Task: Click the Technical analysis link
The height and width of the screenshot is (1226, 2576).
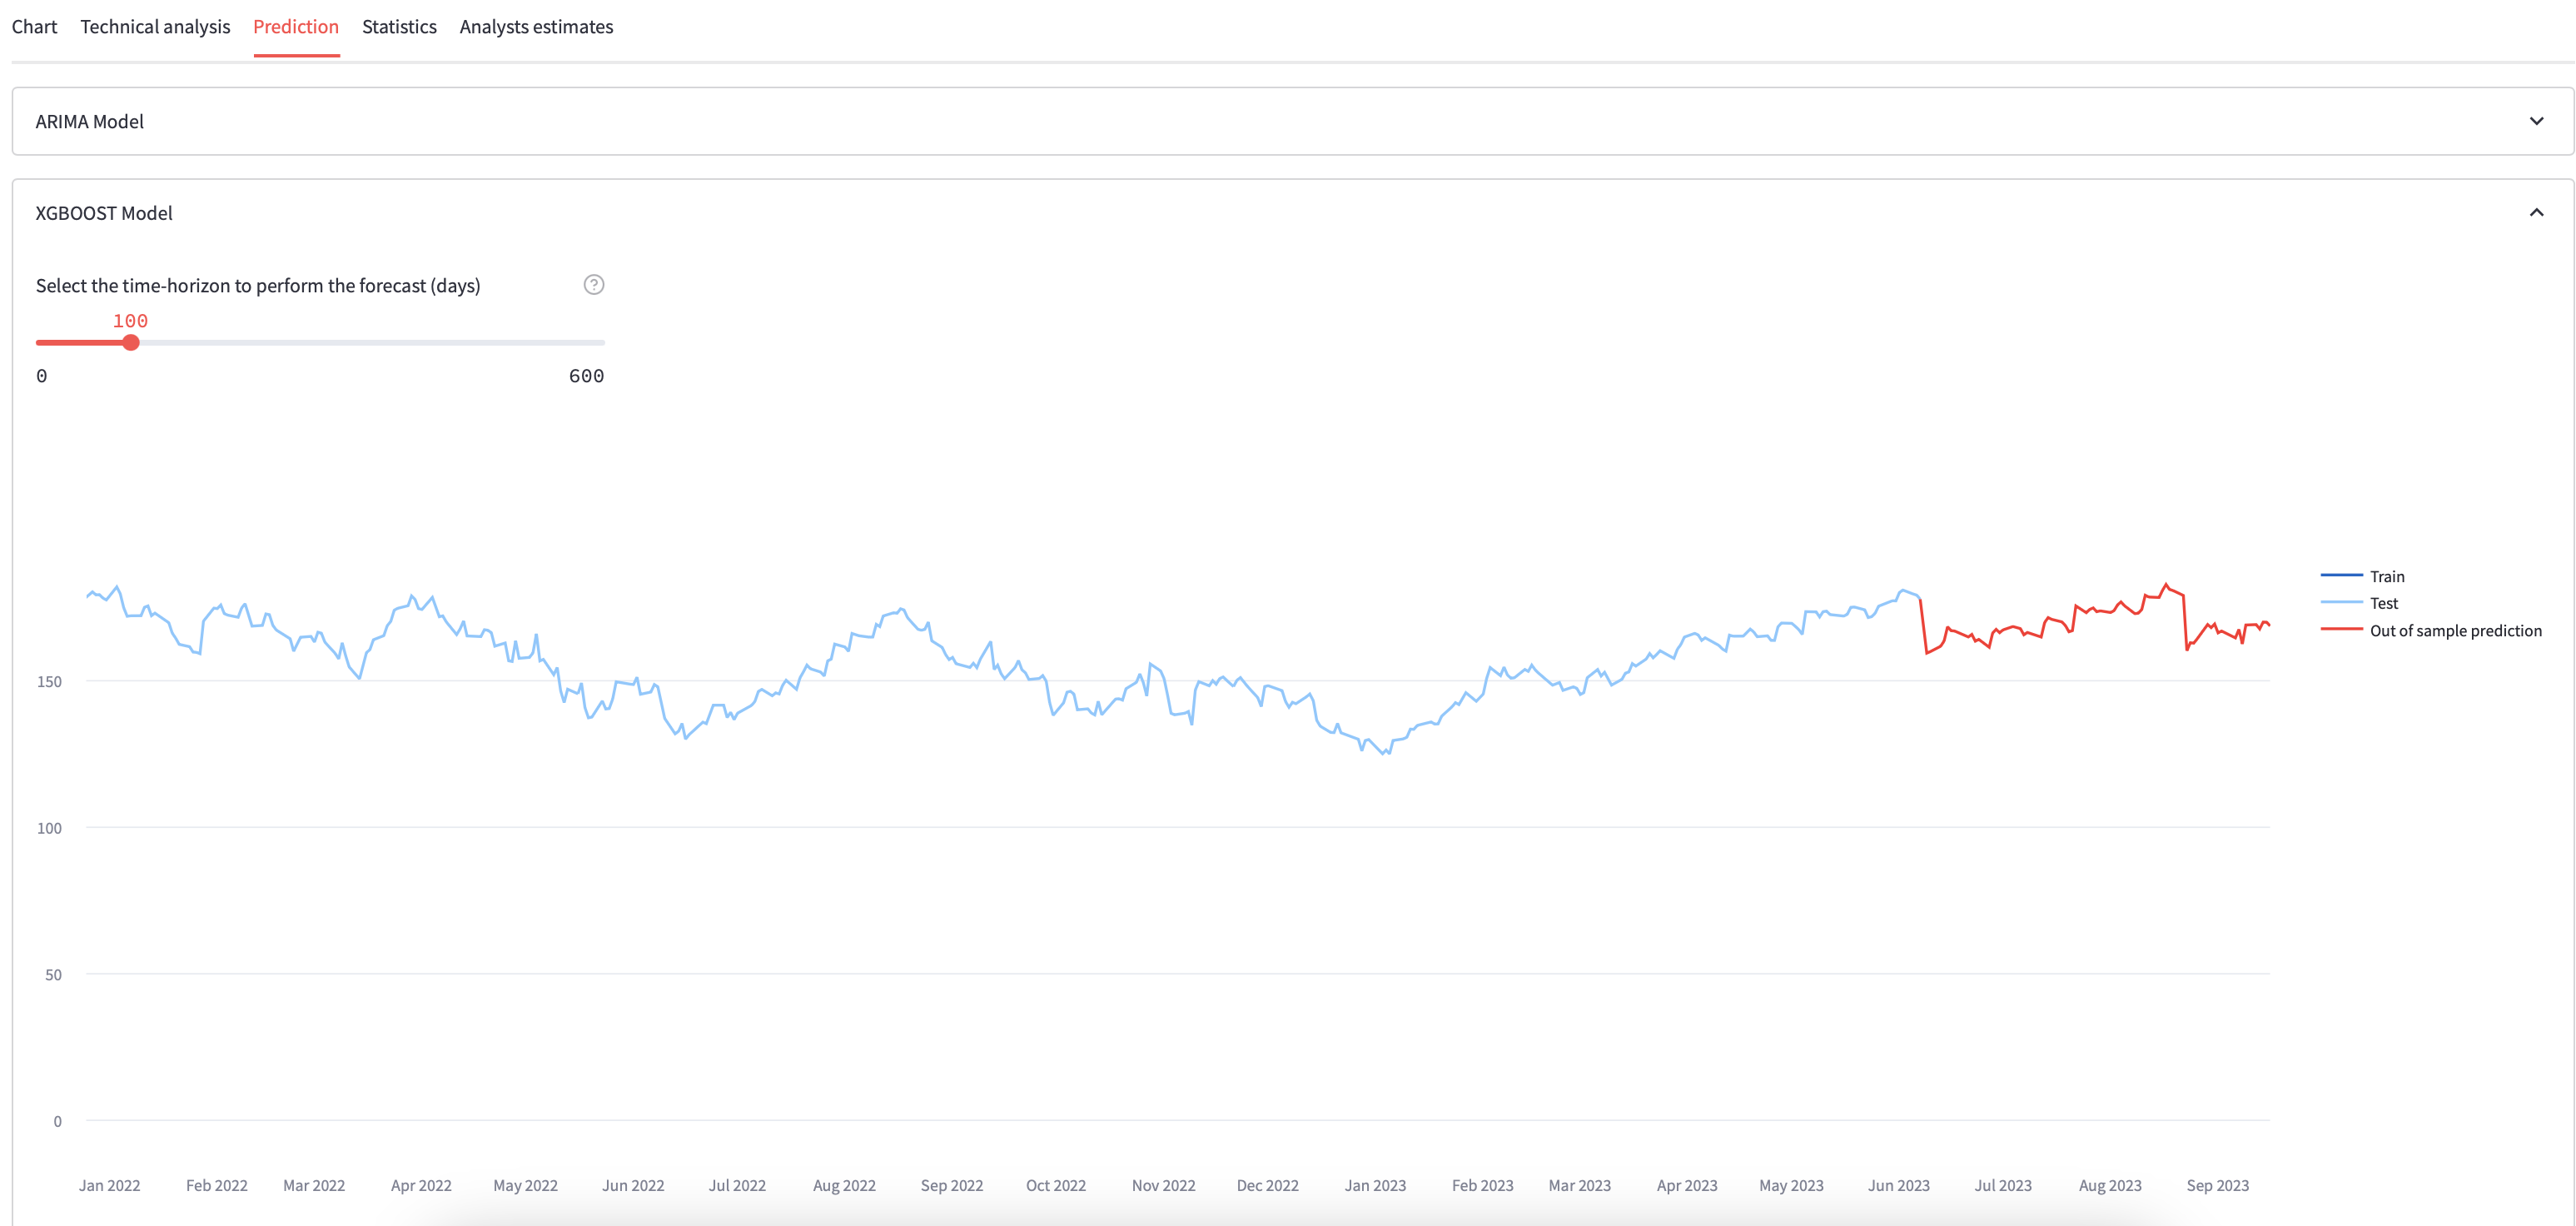Action: [155, 27]
